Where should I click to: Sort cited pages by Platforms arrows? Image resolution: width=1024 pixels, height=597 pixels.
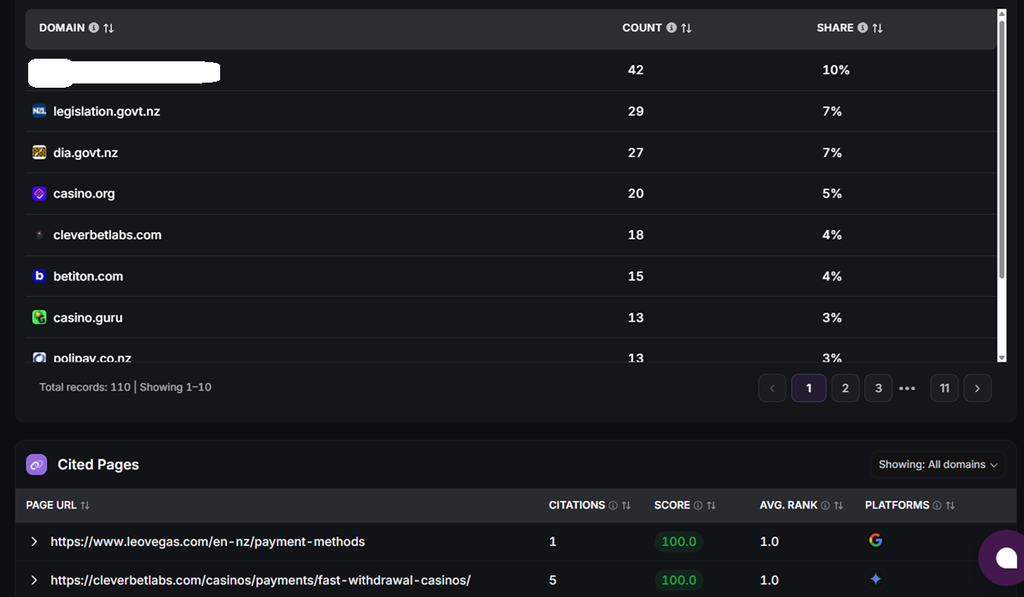(x=950, y=506)
